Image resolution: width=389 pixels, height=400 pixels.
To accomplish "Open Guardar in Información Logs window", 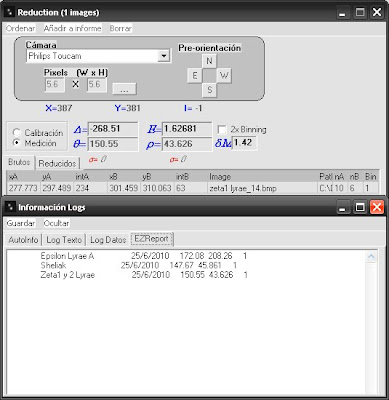I will coord(21,223).
